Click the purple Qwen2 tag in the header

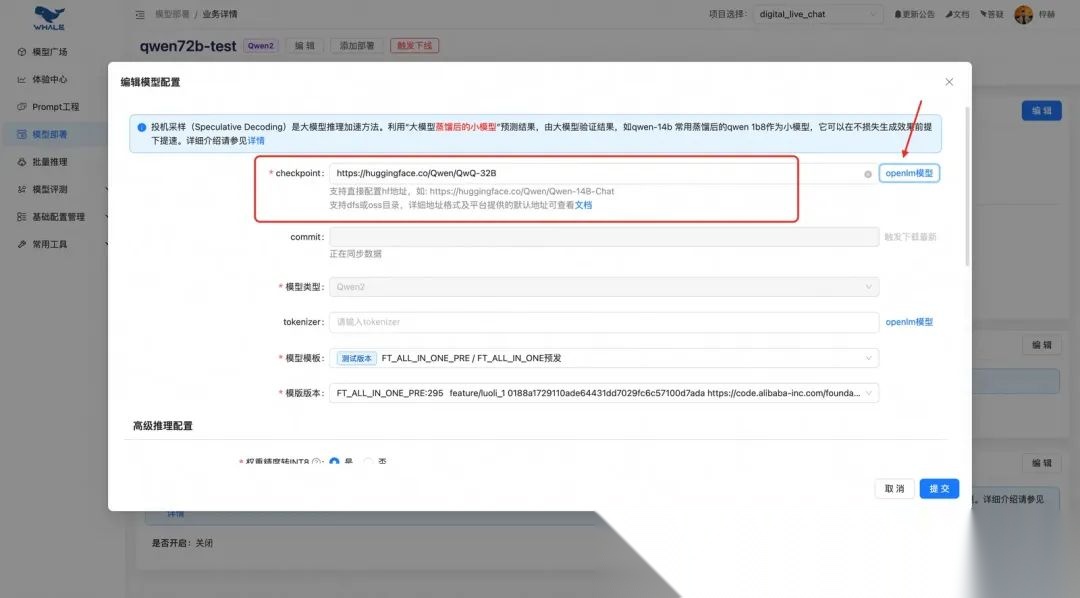(x=260, y=46)
